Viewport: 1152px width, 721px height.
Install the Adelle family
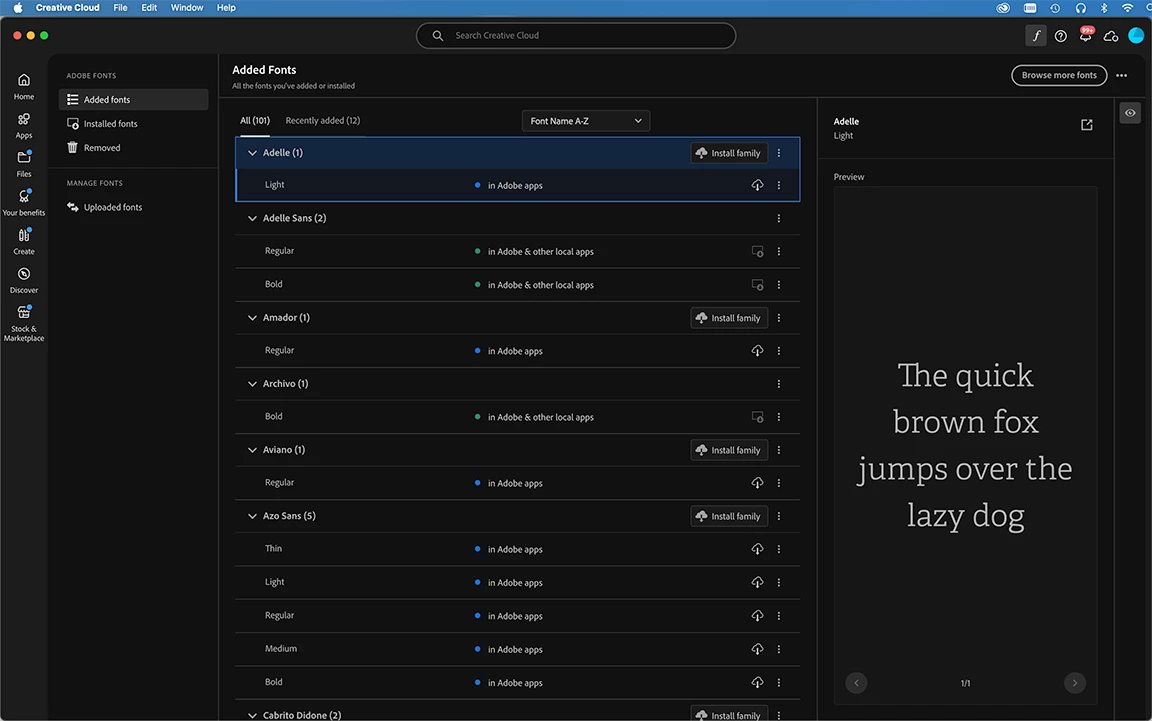(729, 153)
